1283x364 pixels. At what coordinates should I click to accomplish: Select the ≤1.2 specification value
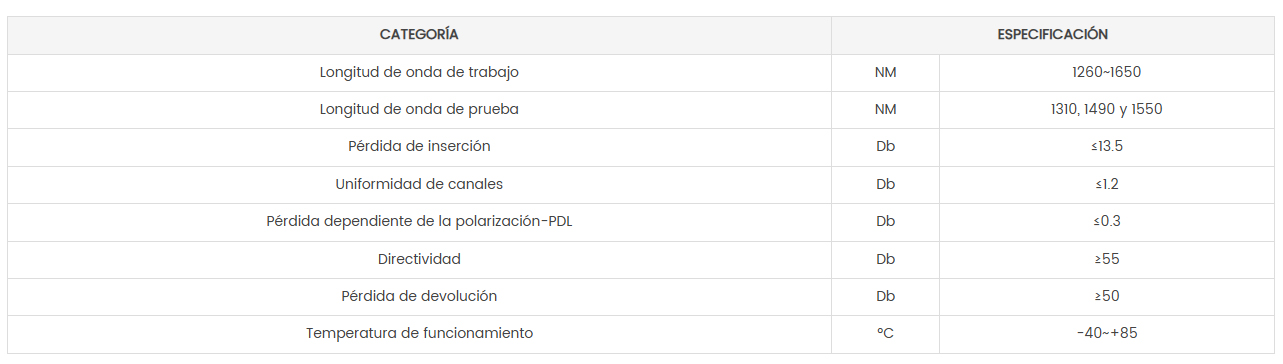click(x=1107, y=185)
